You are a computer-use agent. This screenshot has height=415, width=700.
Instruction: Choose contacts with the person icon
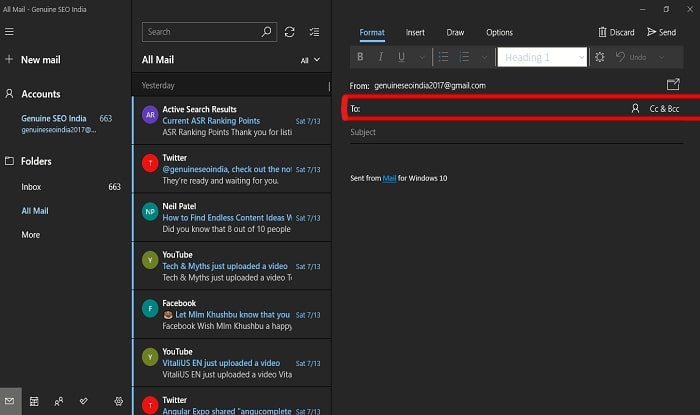point(635,108)
